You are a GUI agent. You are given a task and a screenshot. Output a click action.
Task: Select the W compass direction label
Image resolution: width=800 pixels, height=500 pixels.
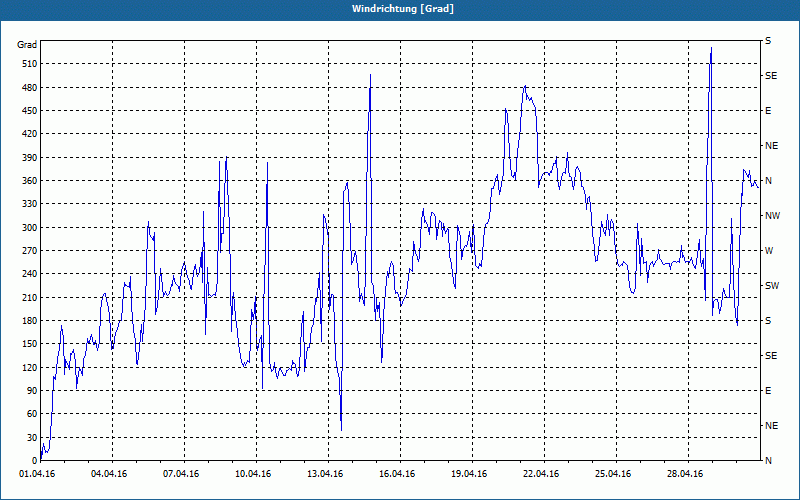769,251
